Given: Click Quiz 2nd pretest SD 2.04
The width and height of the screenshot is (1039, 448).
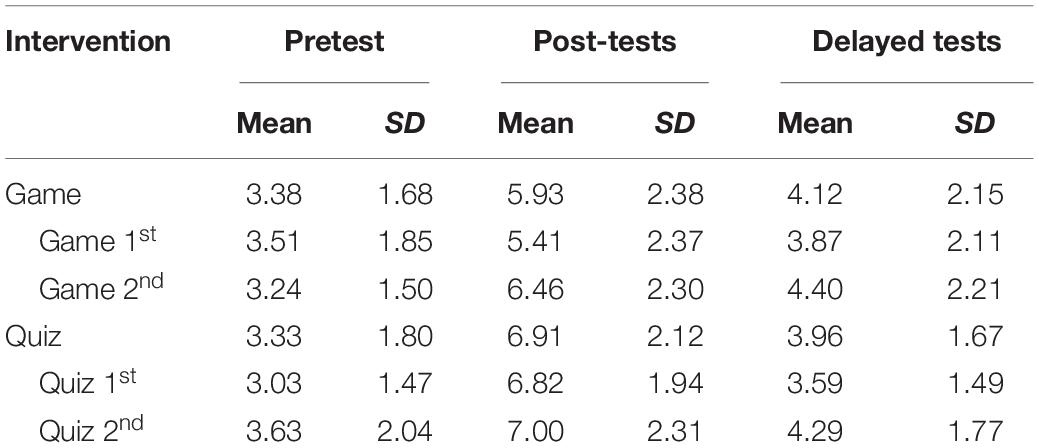Looking at the screenshot, I should coord(404,432).
